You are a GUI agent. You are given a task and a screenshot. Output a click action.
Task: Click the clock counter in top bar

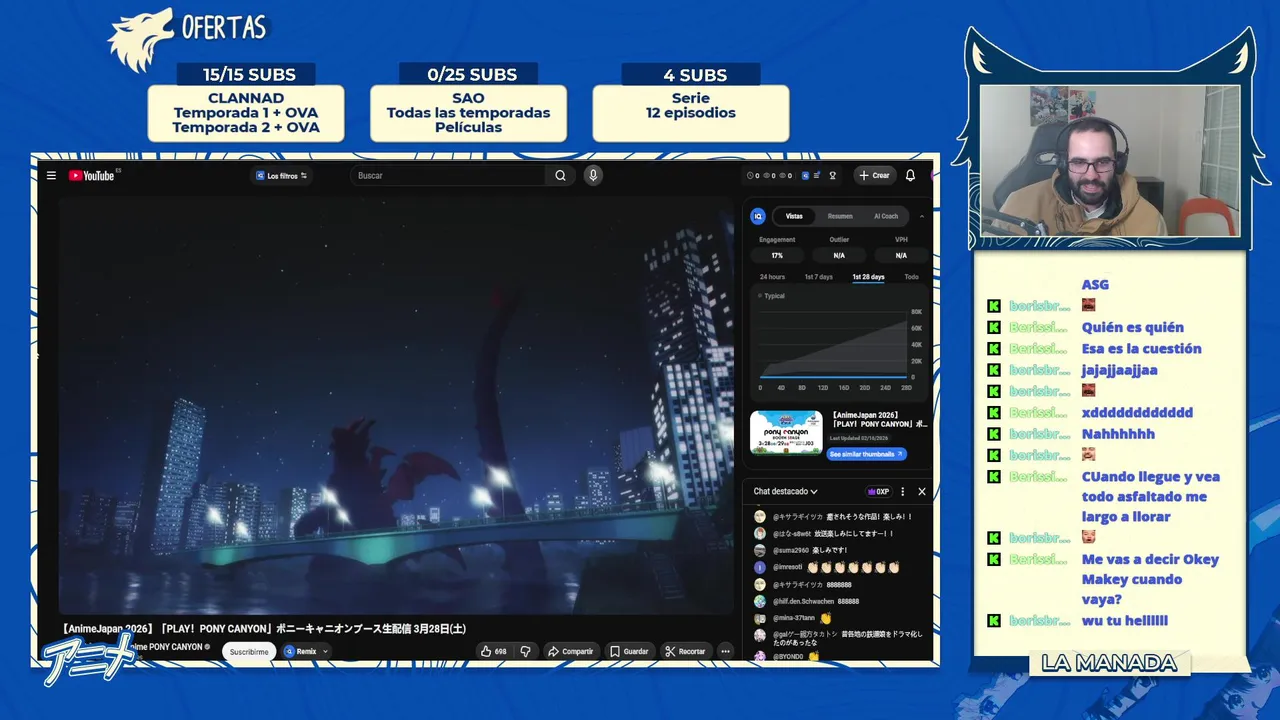(753, 175)
